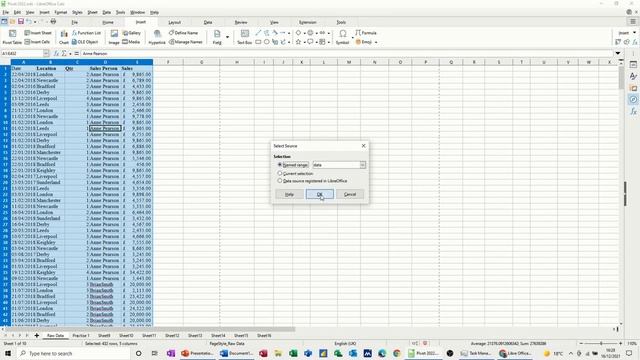Insert a Text Box

pos(244,37)
